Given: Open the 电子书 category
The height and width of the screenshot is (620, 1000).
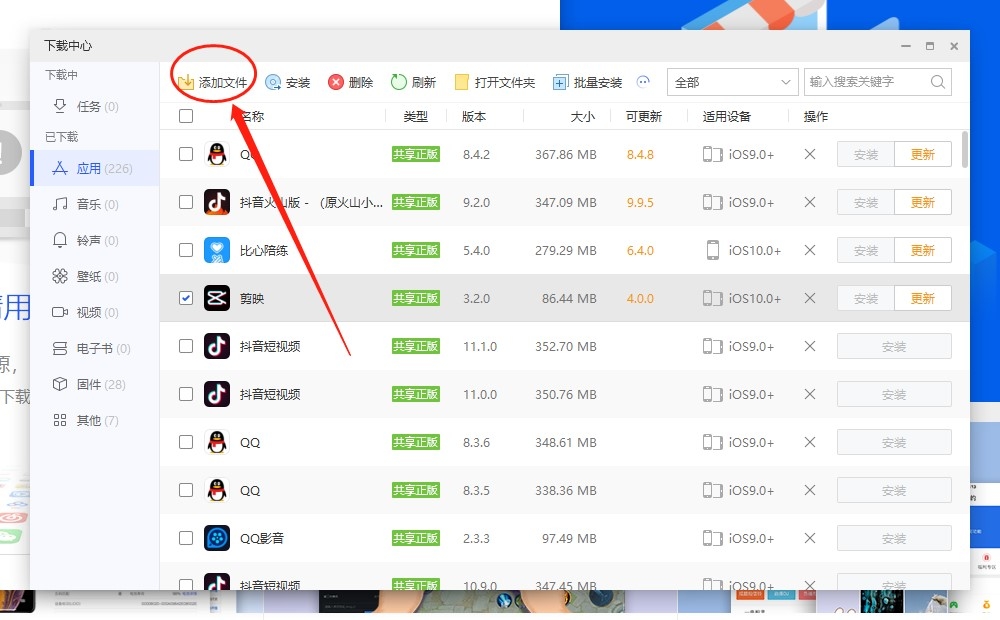Looking at the screenshot, I should click(94, 348).
